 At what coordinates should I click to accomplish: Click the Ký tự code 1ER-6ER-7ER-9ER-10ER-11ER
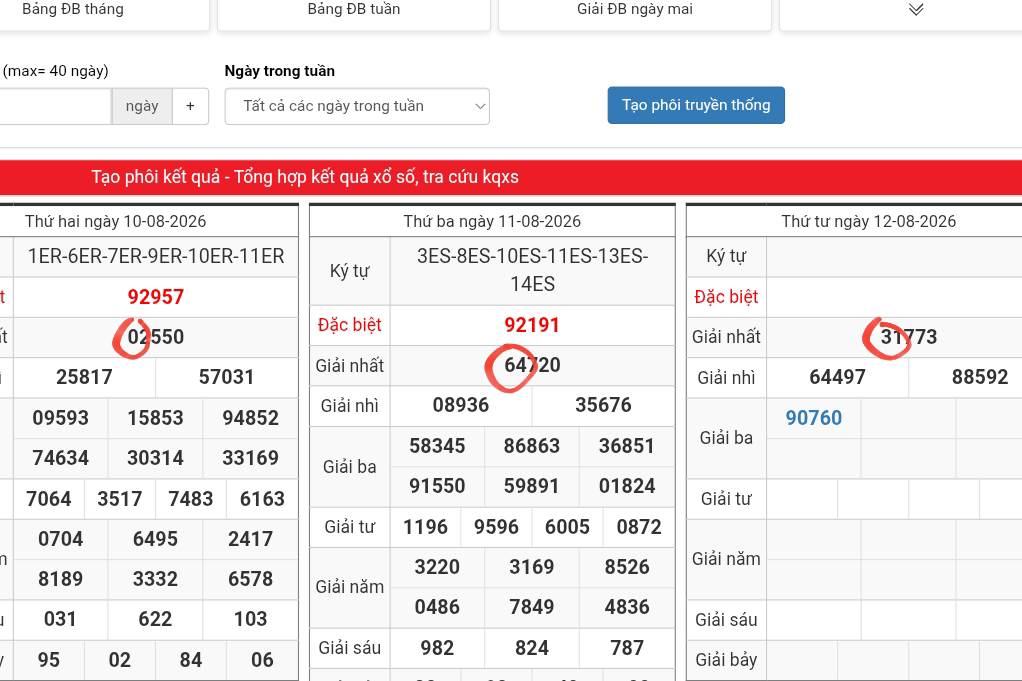[156, 257]
